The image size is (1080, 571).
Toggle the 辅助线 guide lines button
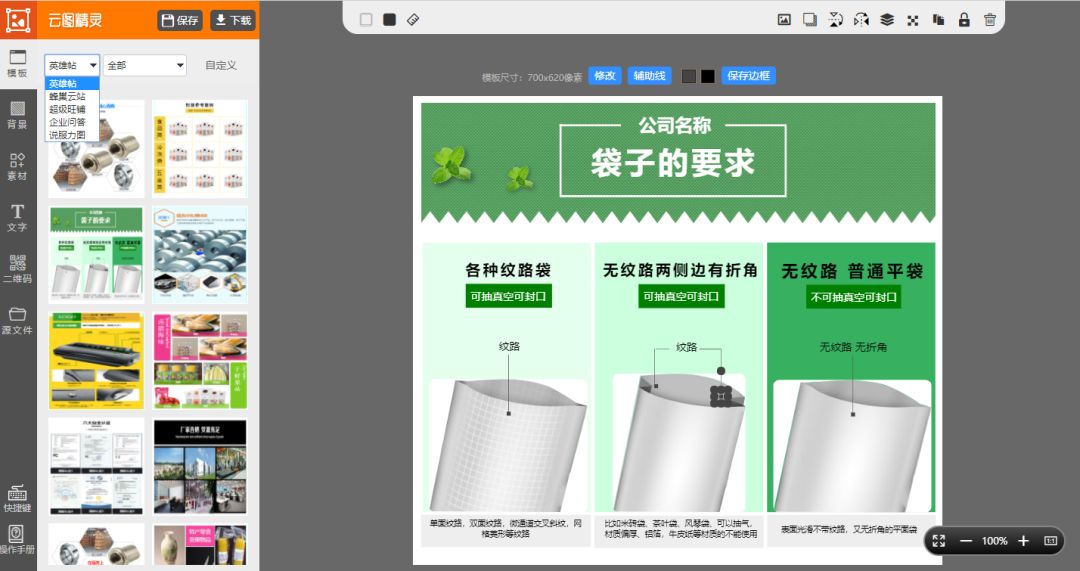pyautogui.click(x=650, y=76)
